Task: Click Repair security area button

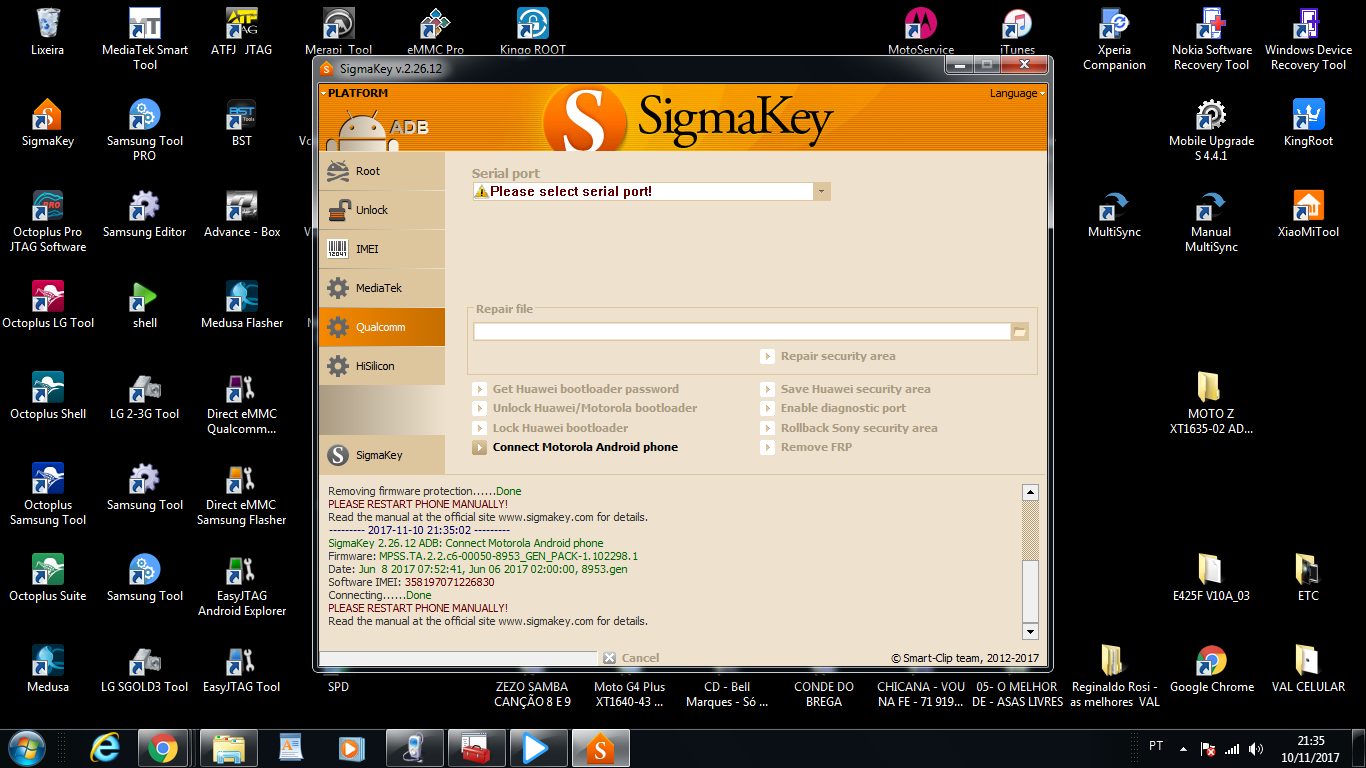Action: 828,356
